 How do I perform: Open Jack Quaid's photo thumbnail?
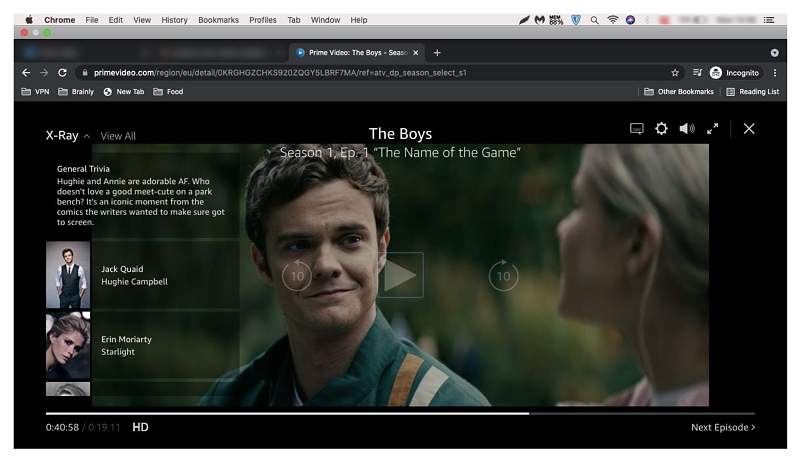point(68,275)
